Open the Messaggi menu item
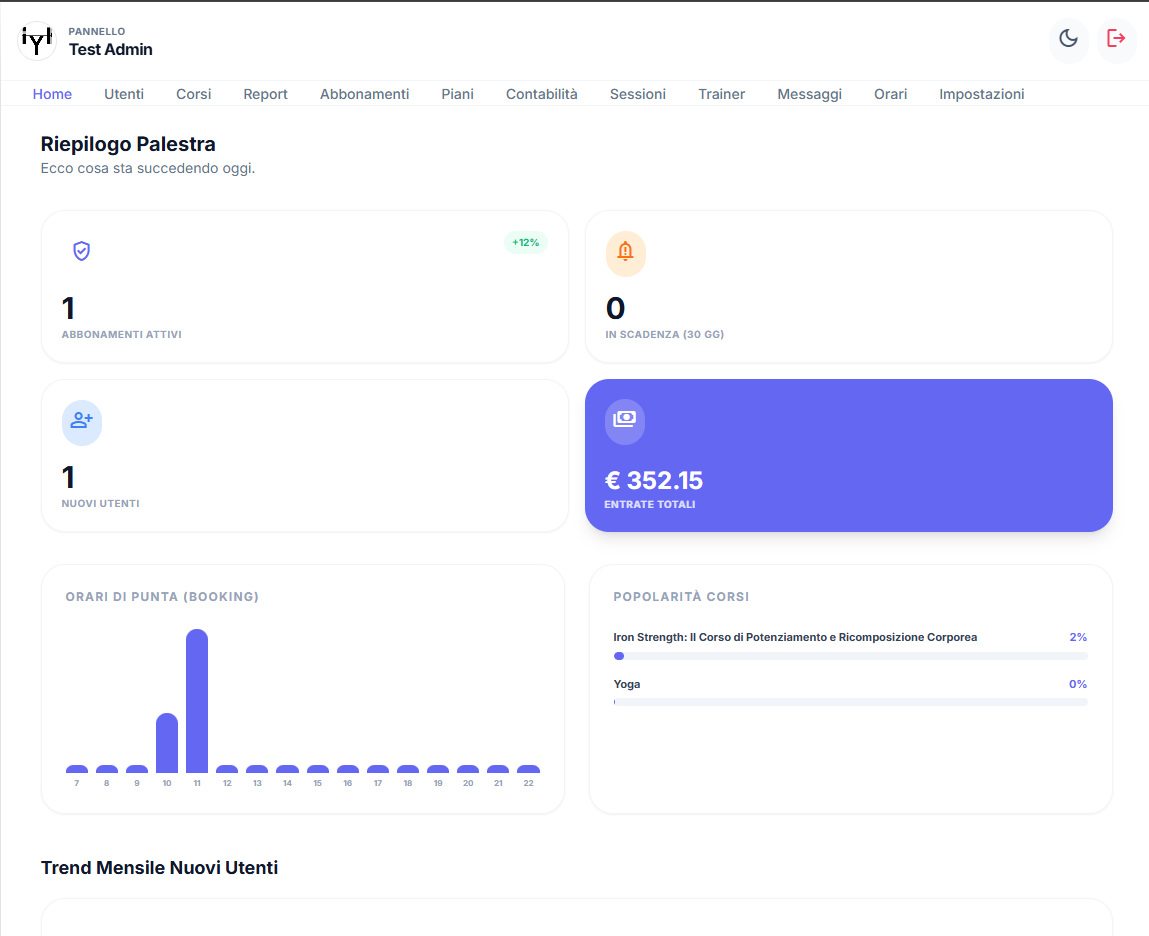1149x936 pixels. 809,93
